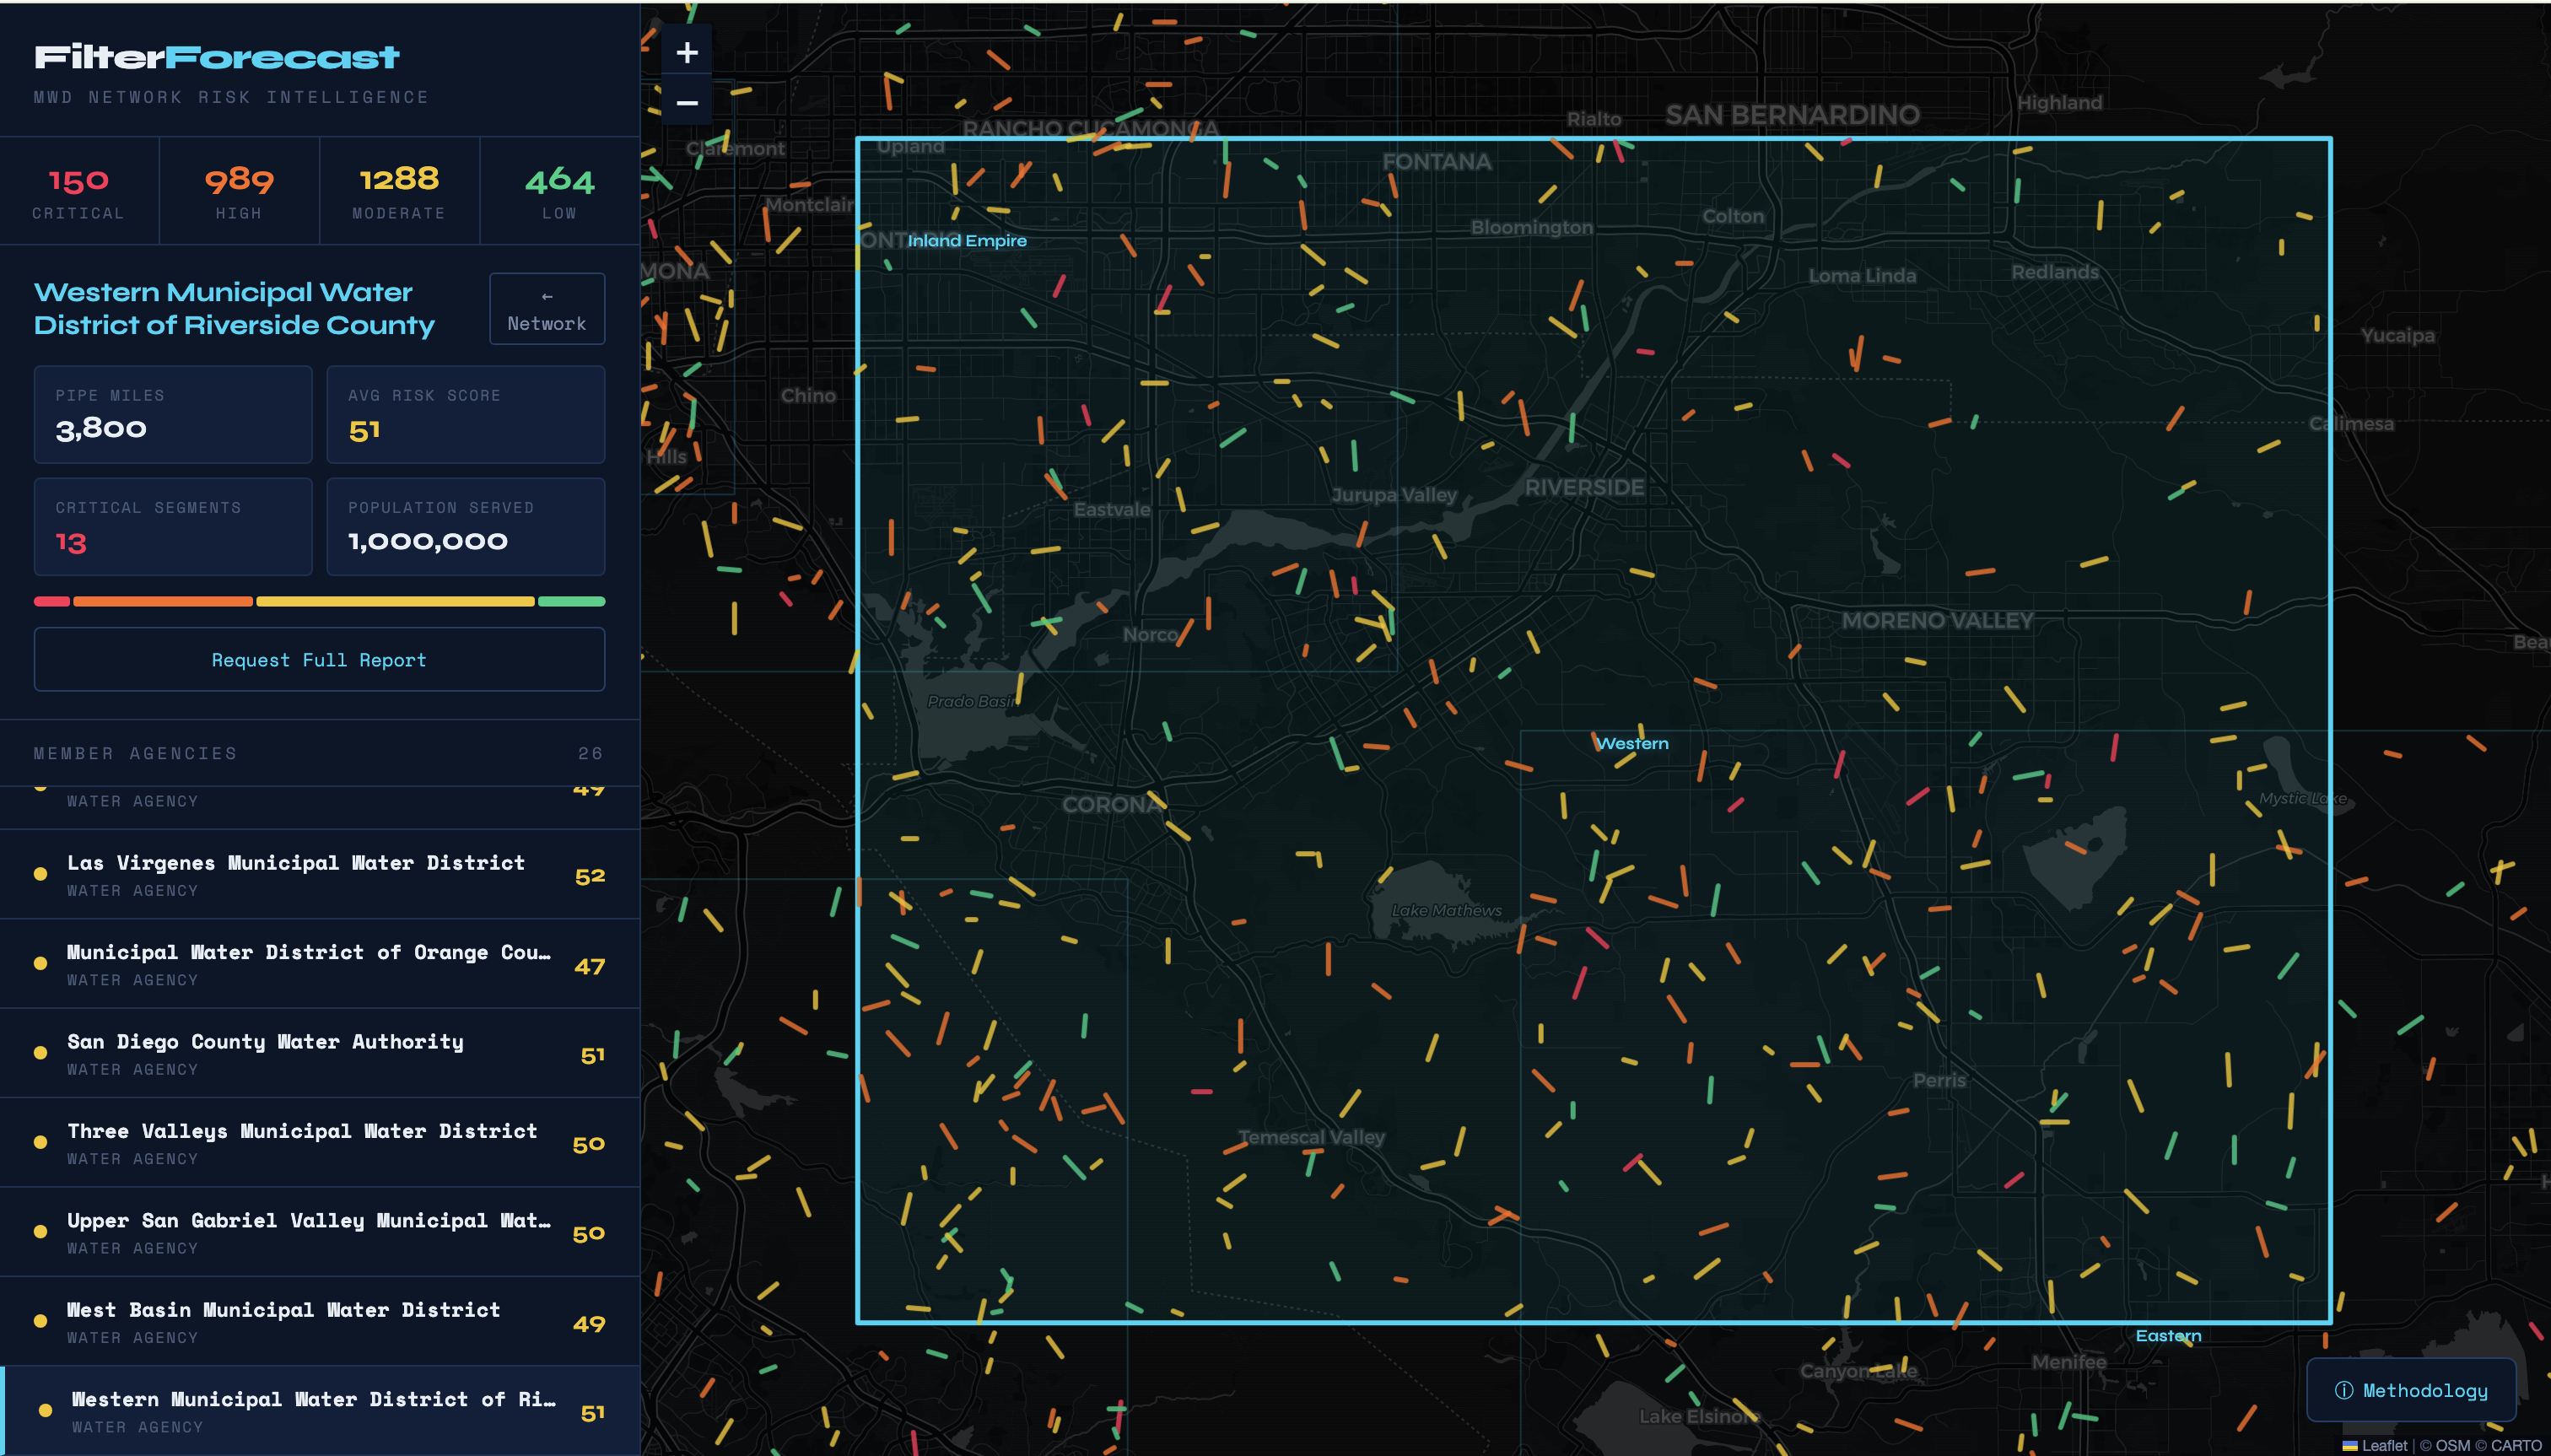Image resolution: width=2551 pixels, height=1456 pixels.
Task: Click the FilterForecast logo
Action: pyautogui.click(x=217, y=57)
